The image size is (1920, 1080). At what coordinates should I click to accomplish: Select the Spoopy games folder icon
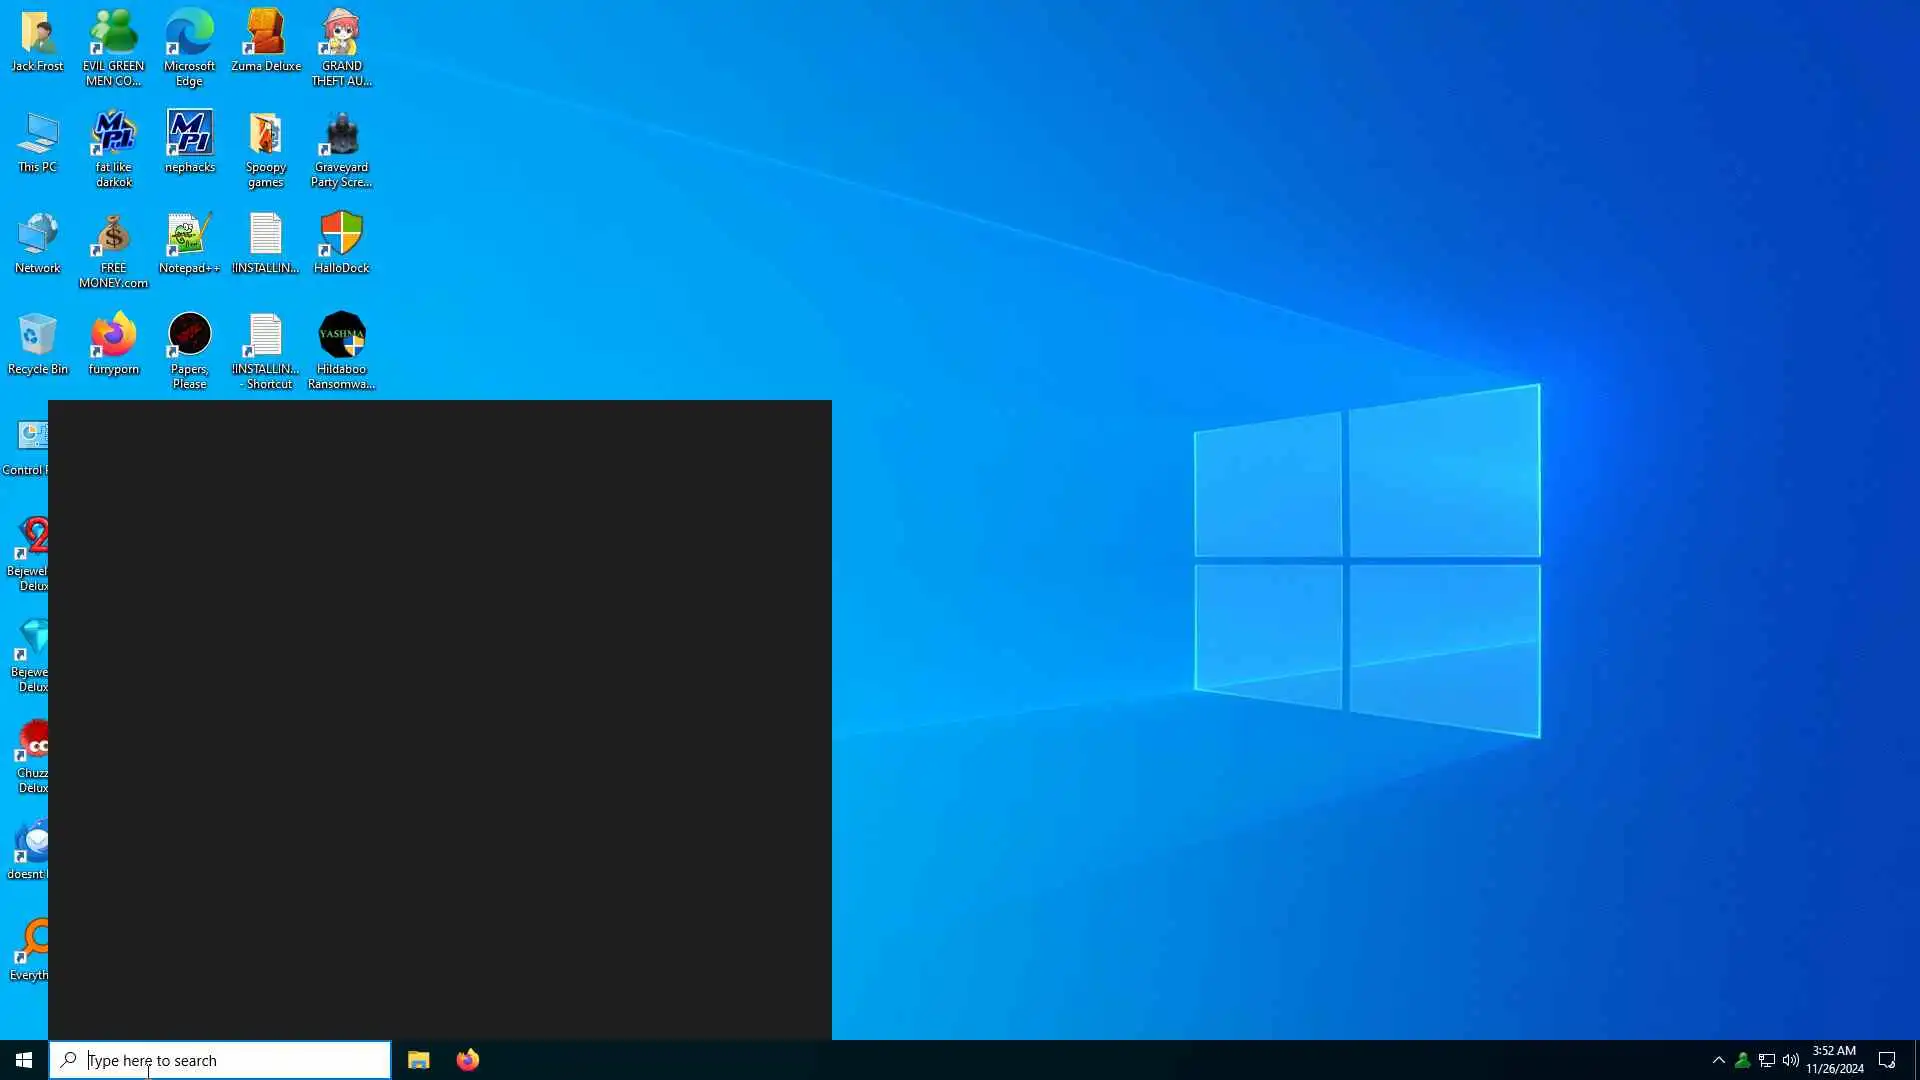click(x=265, y=136)
